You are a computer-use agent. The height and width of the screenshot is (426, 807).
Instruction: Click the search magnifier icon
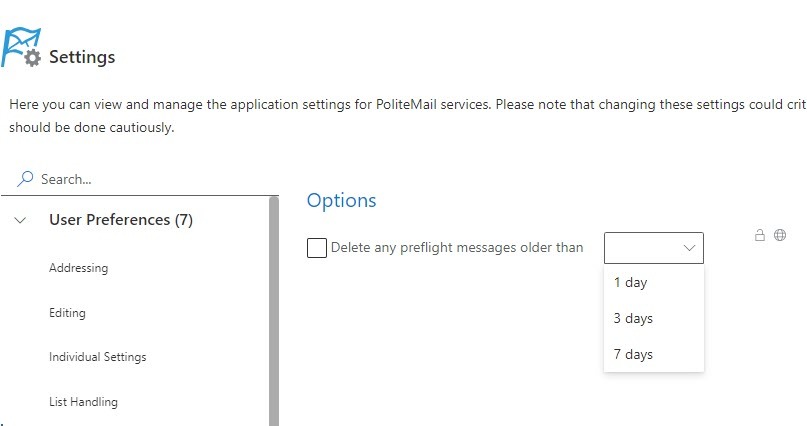point(26,179)
